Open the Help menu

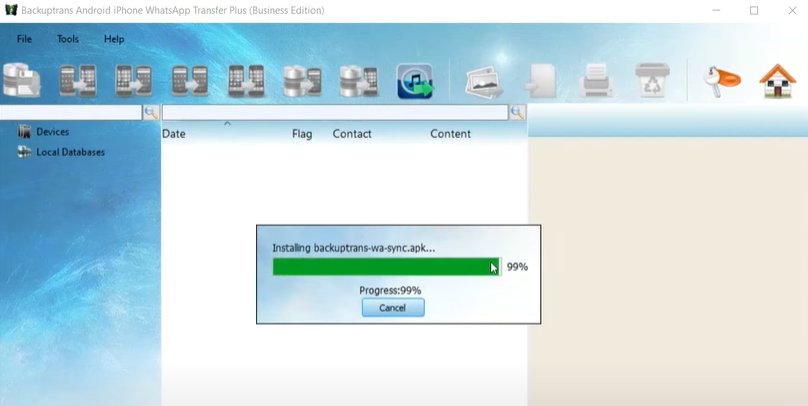(114, 39)
